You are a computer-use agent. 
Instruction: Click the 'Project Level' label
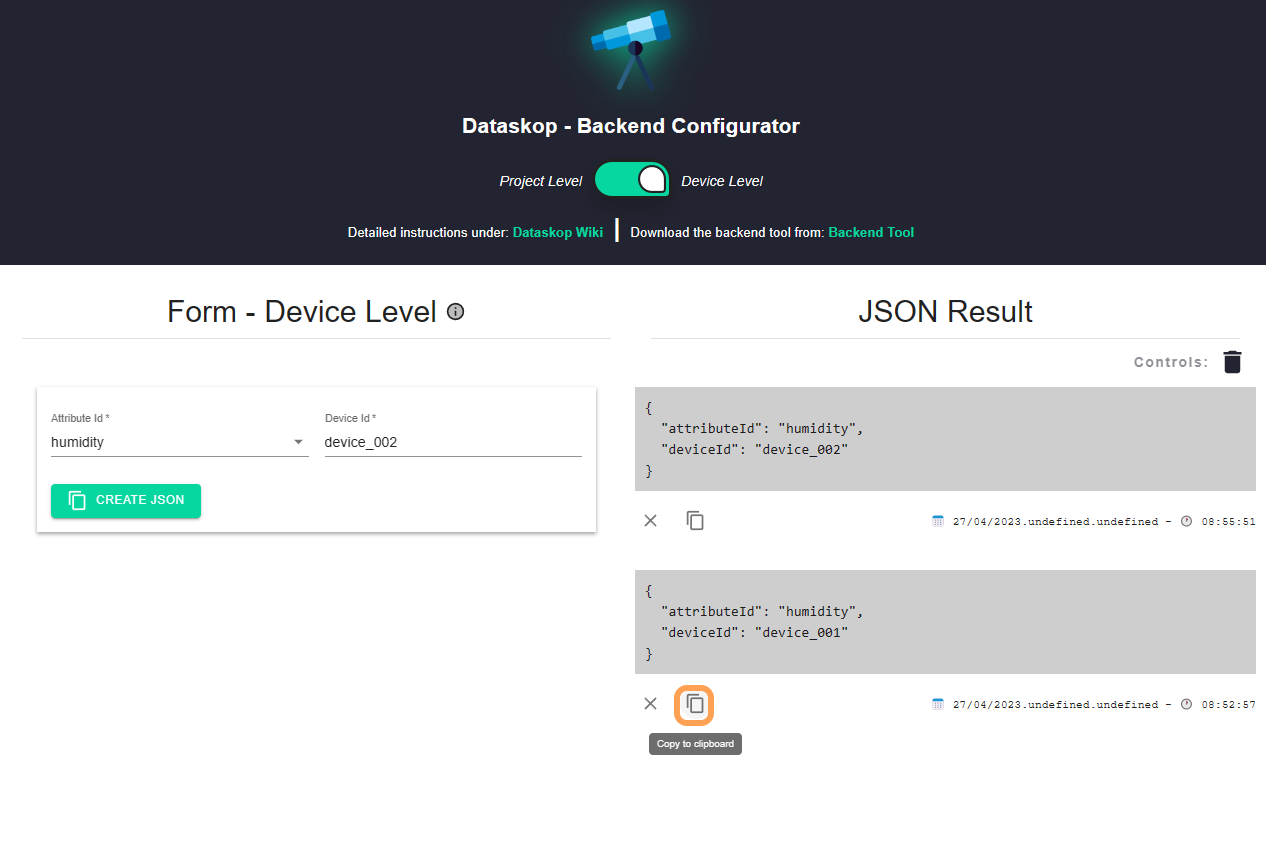point(541,181)
